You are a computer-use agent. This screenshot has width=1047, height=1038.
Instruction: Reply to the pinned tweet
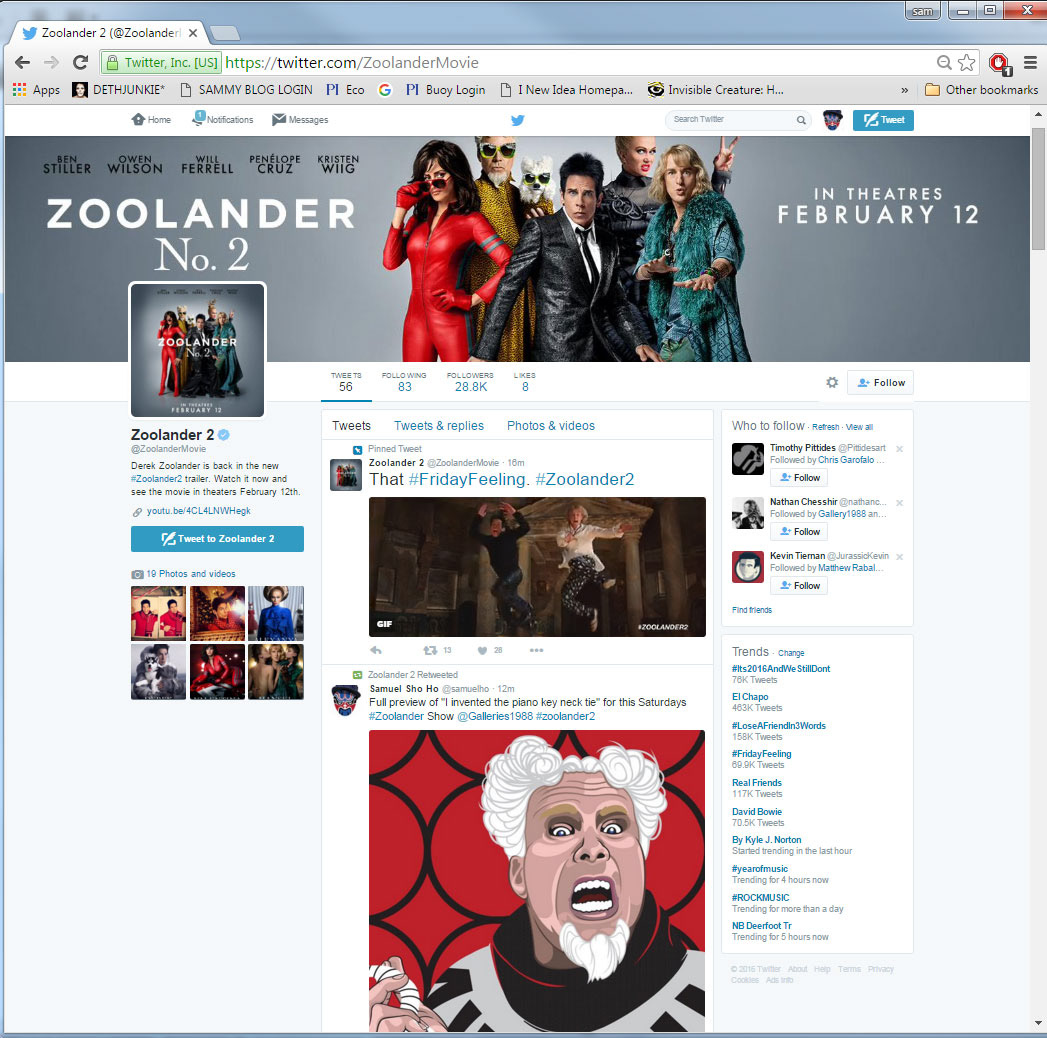(376, 650)
